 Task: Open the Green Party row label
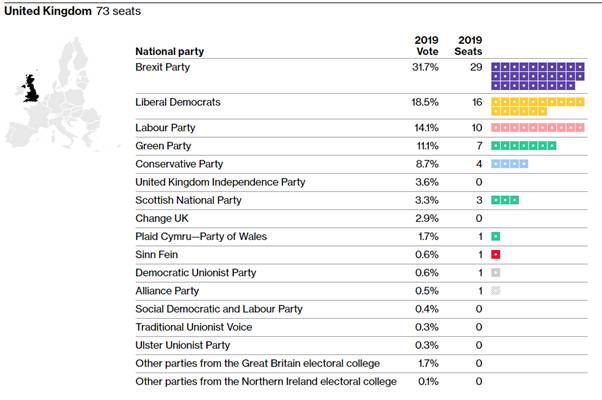click(x=165, y=146)
